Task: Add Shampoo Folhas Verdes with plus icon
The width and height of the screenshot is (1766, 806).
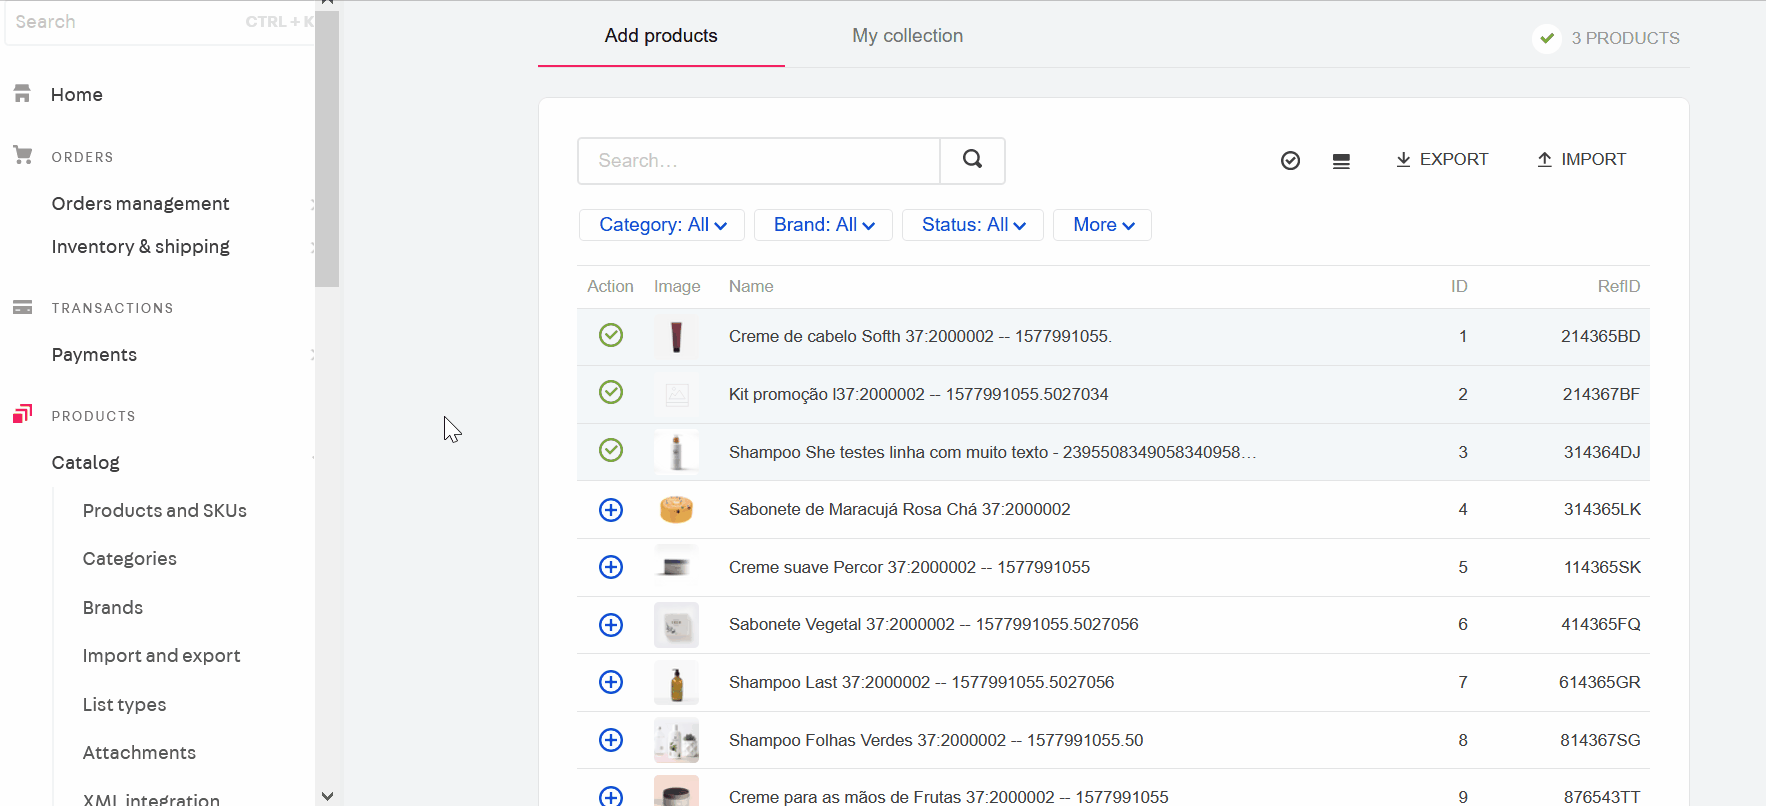Action: pyautogui.click(x=611, y=740)
